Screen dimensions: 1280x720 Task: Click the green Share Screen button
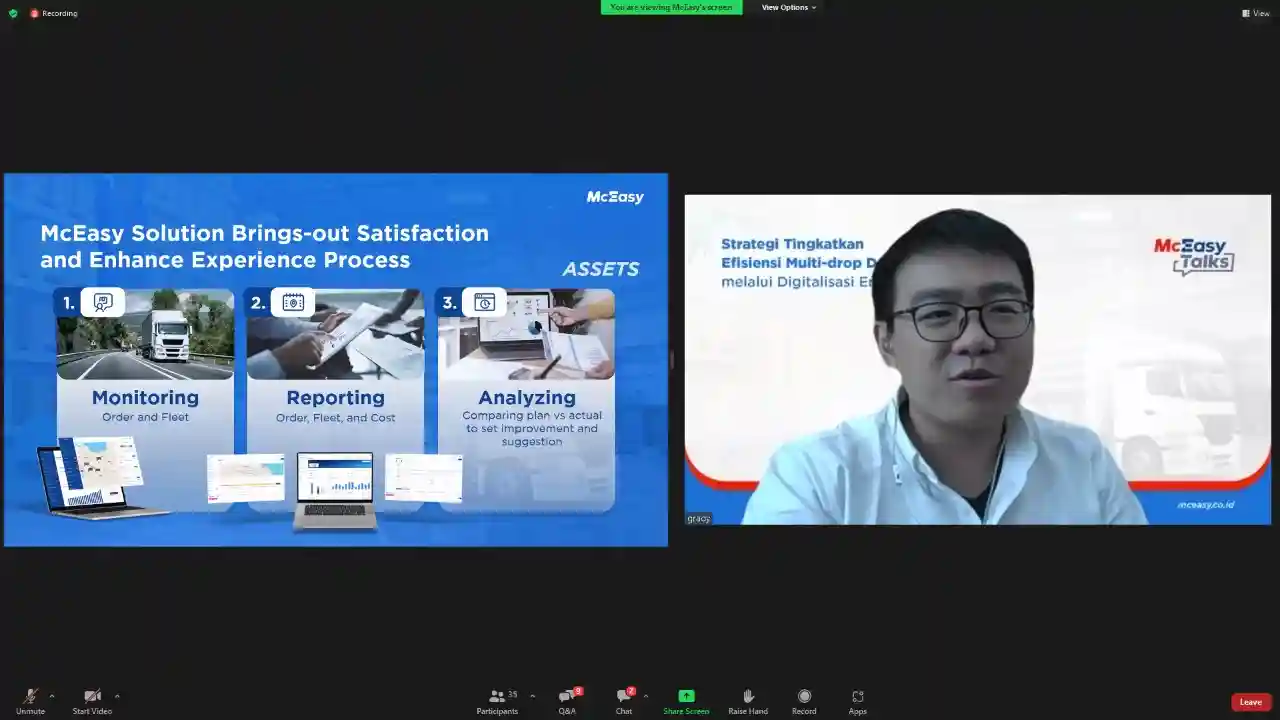[x=686, y=701]
